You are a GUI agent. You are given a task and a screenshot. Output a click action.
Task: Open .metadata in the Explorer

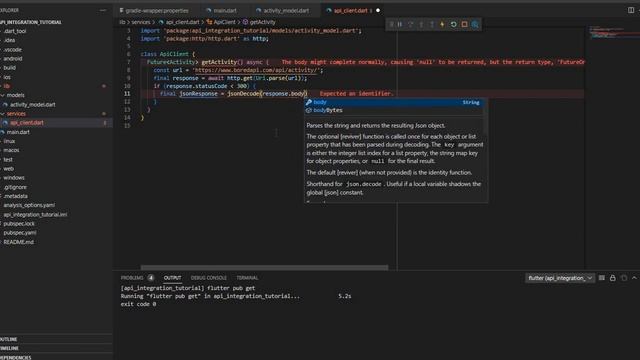pos(16,196)
